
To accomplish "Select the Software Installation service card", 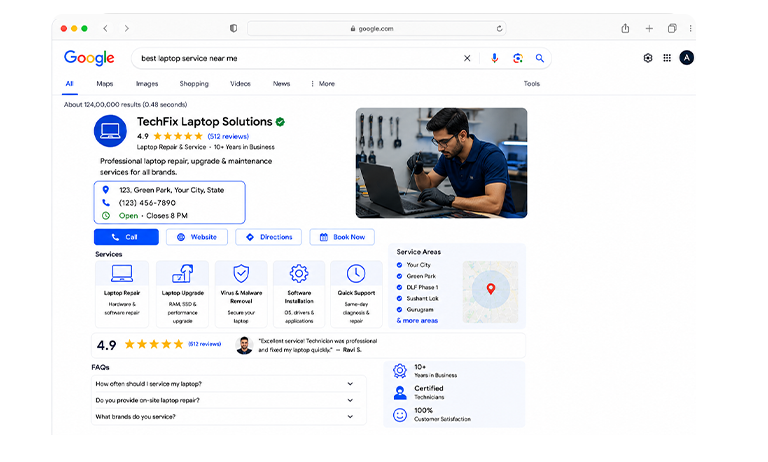I will [299, 294].
